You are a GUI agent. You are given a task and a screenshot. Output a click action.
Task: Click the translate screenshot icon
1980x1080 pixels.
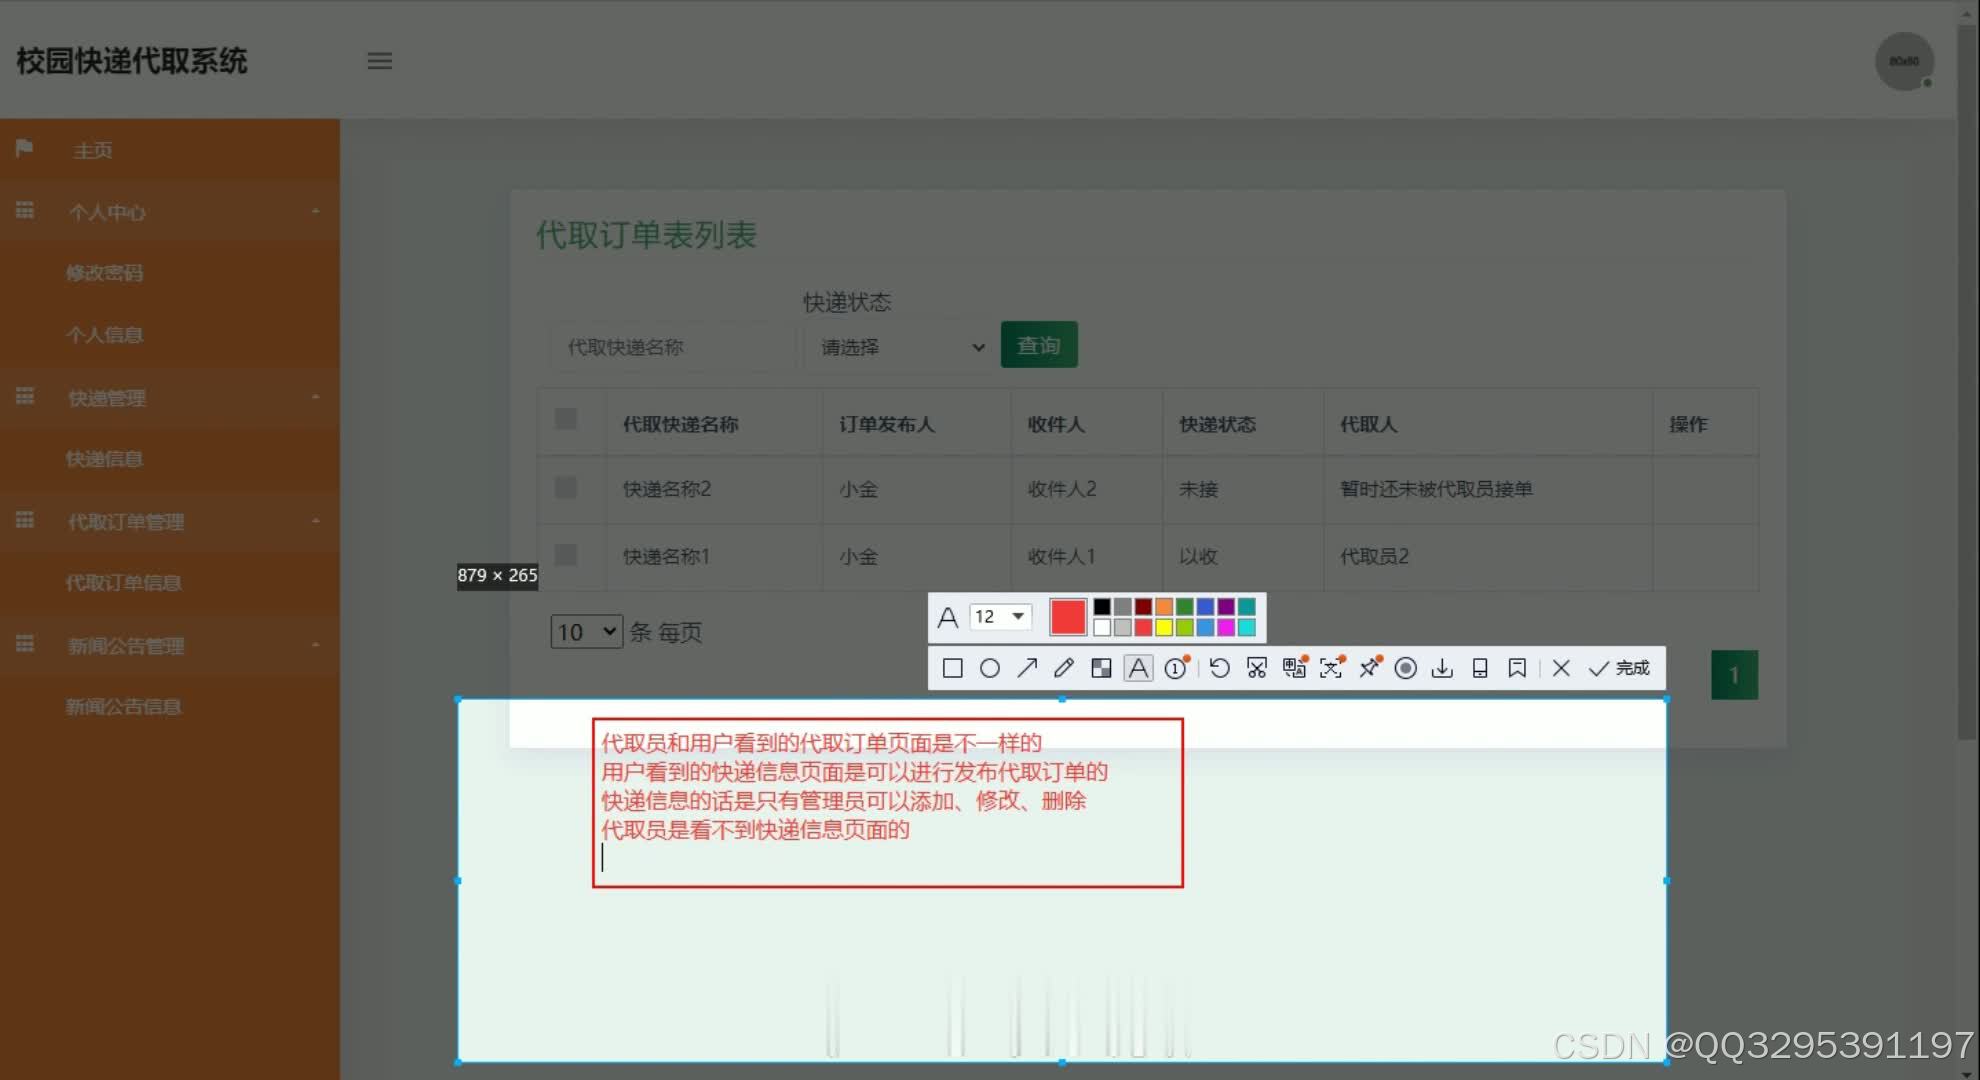click(1295, 667)
